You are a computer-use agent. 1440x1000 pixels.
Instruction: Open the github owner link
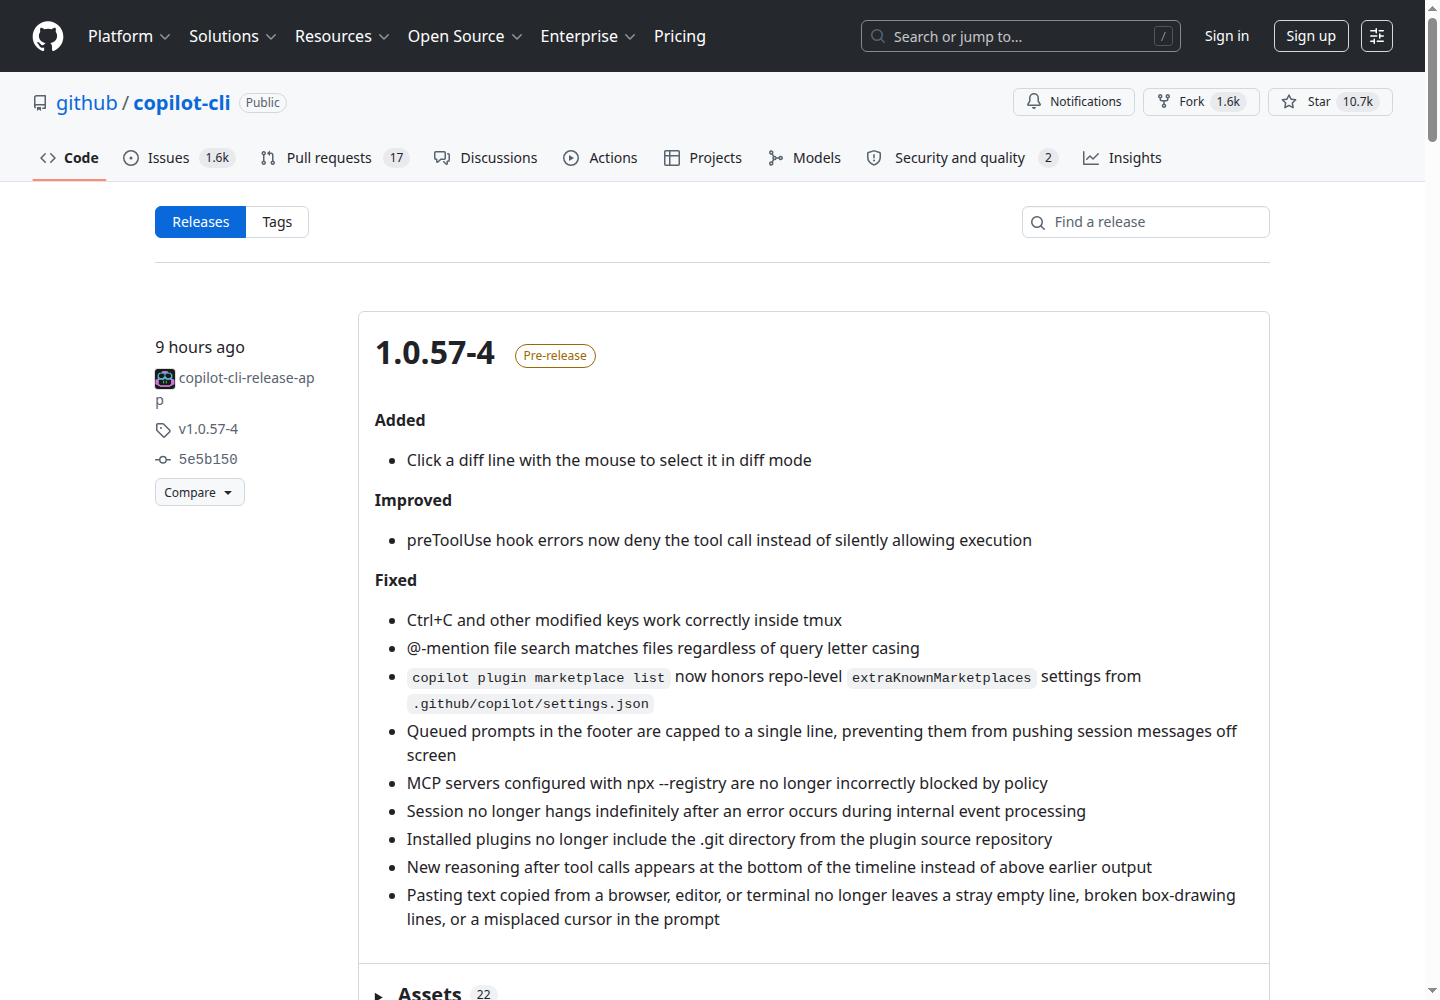(87, 103)
